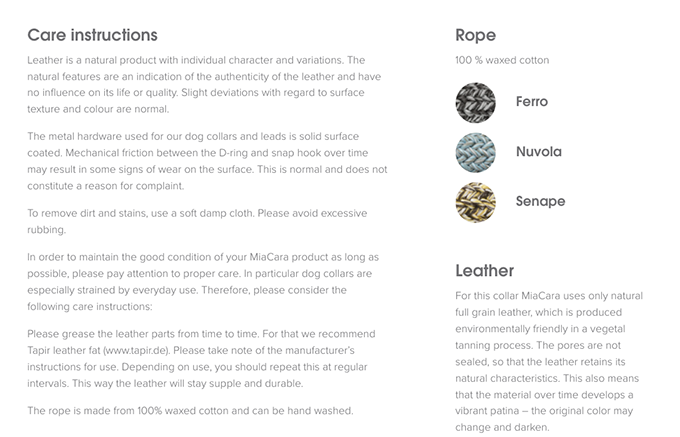
Task: Pick the Senape yellow rope swatch
Action: 475,201
